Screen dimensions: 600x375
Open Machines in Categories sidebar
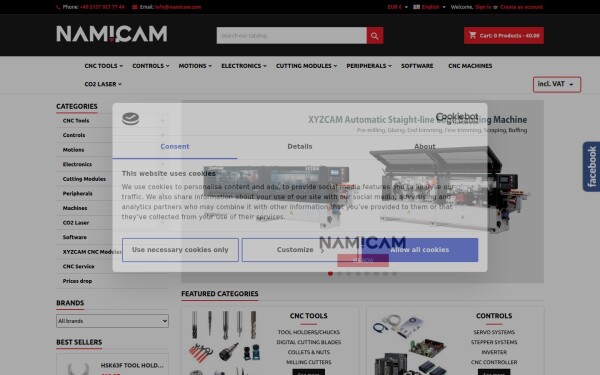(75, 208)
